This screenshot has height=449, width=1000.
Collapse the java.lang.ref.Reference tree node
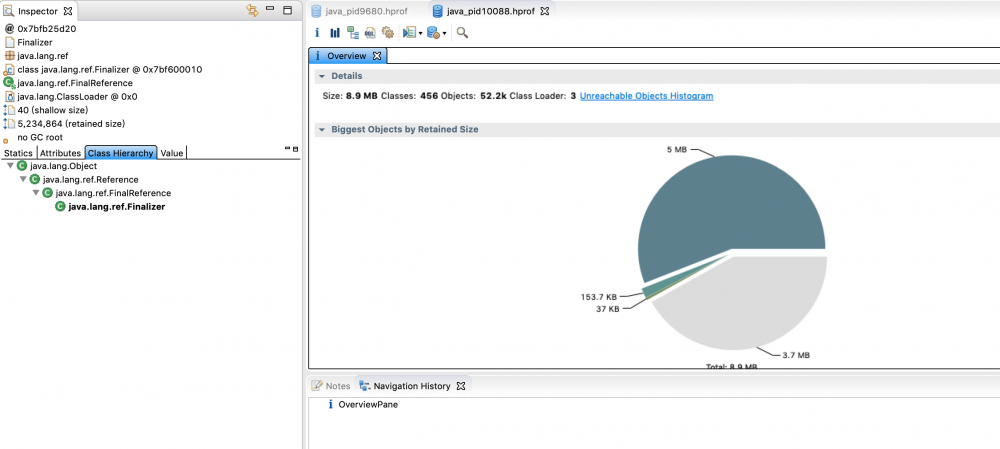point(23,179)
